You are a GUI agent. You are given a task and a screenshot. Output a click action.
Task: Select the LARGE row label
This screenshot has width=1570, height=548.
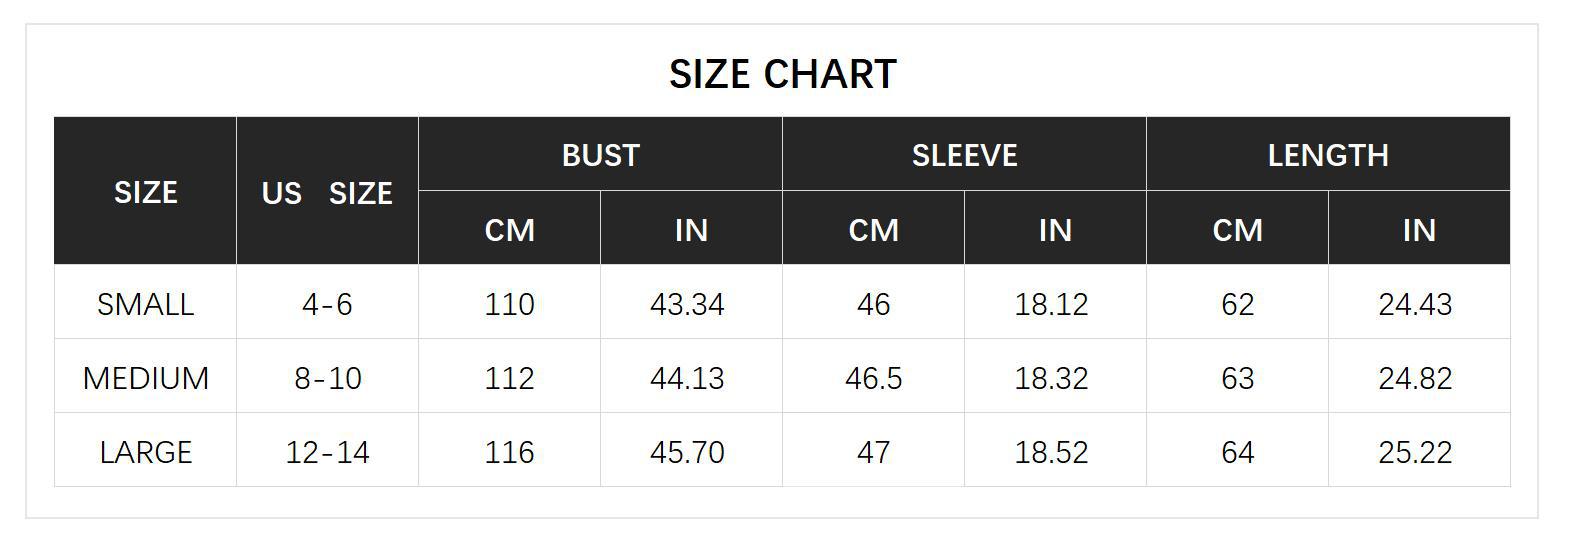coord(145,452)
